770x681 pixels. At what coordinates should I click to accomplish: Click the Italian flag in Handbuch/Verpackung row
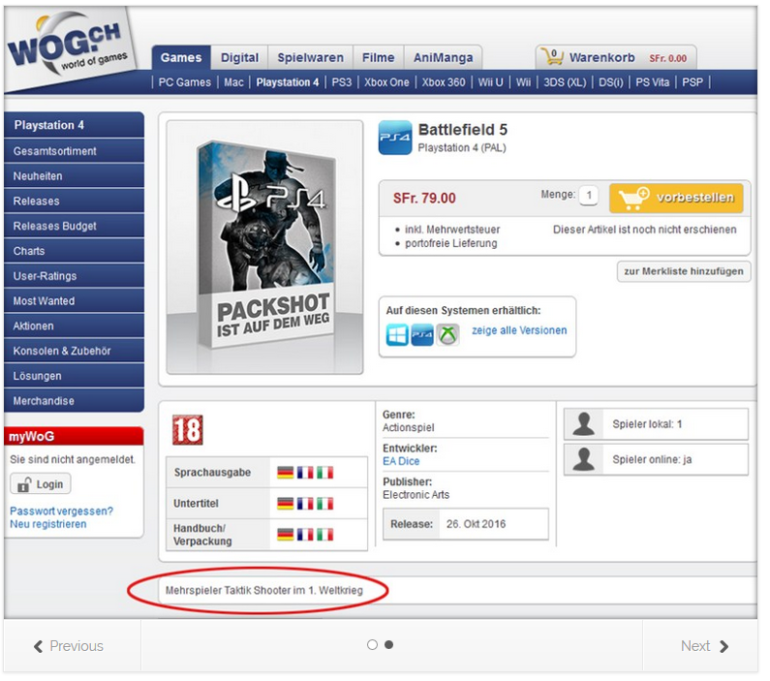pyautogui.click(x=325, y=535)
